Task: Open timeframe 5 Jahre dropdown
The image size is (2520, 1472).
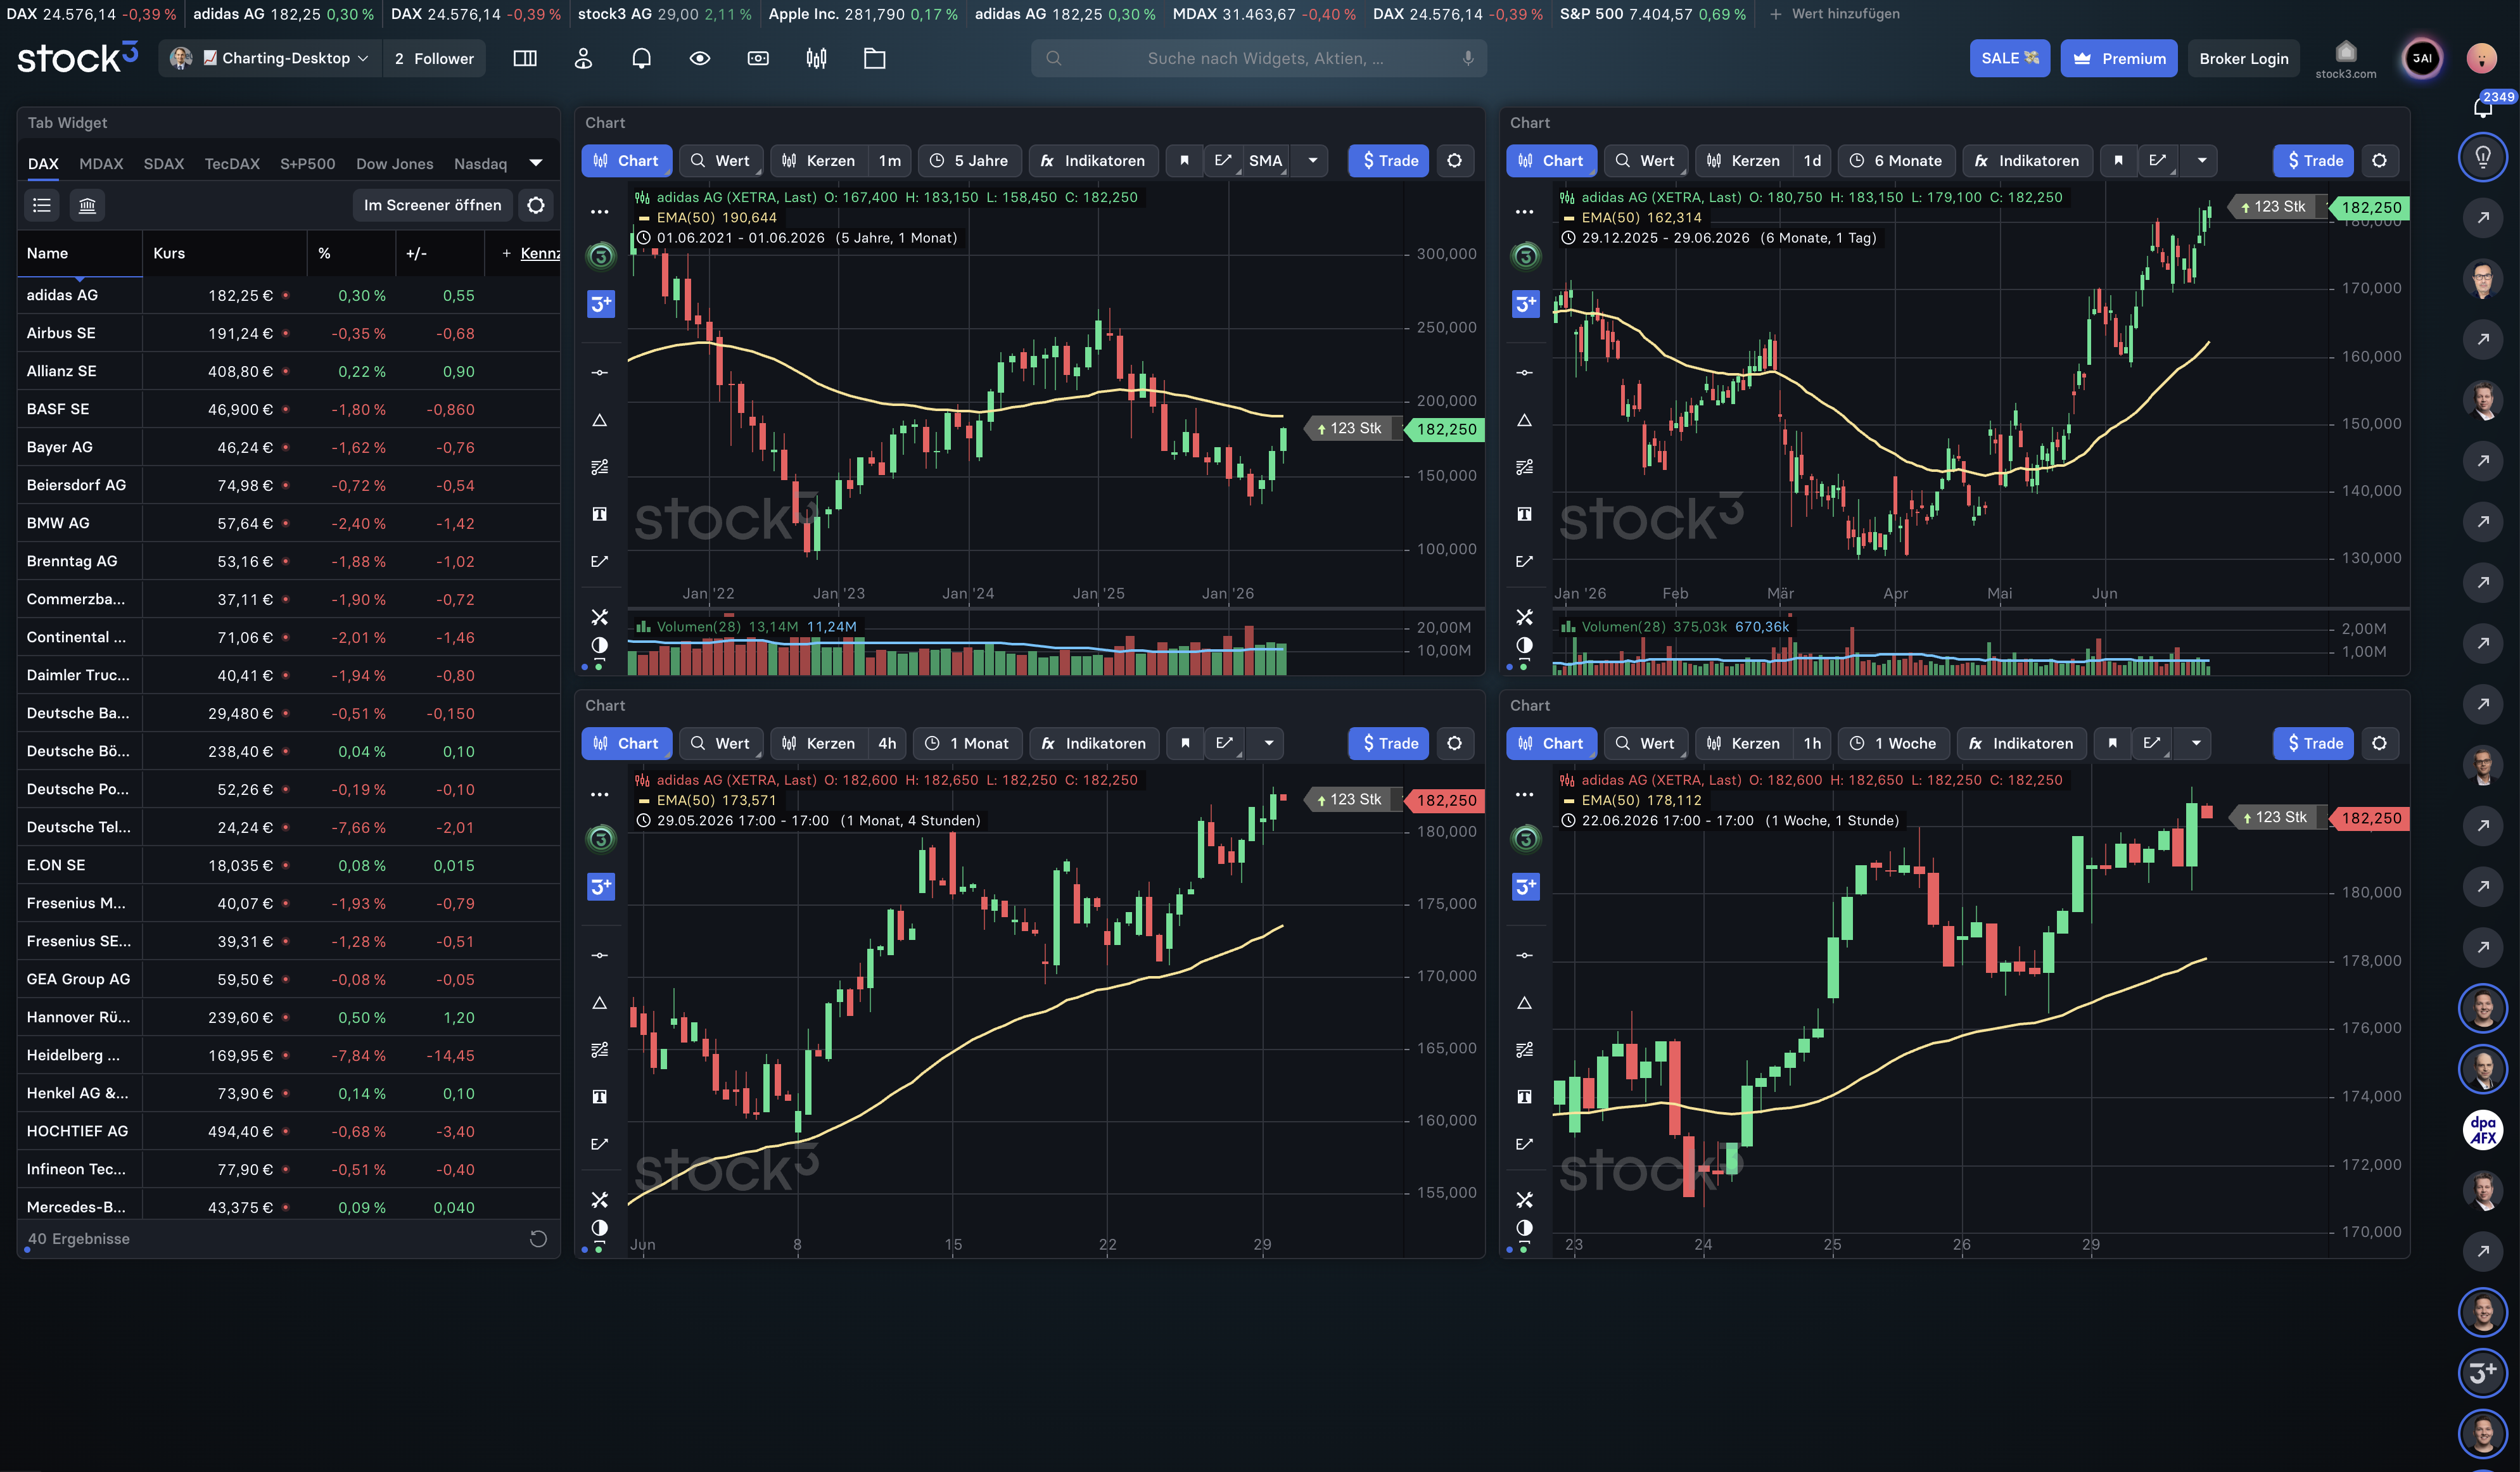Action: click(x=970, y=161)
